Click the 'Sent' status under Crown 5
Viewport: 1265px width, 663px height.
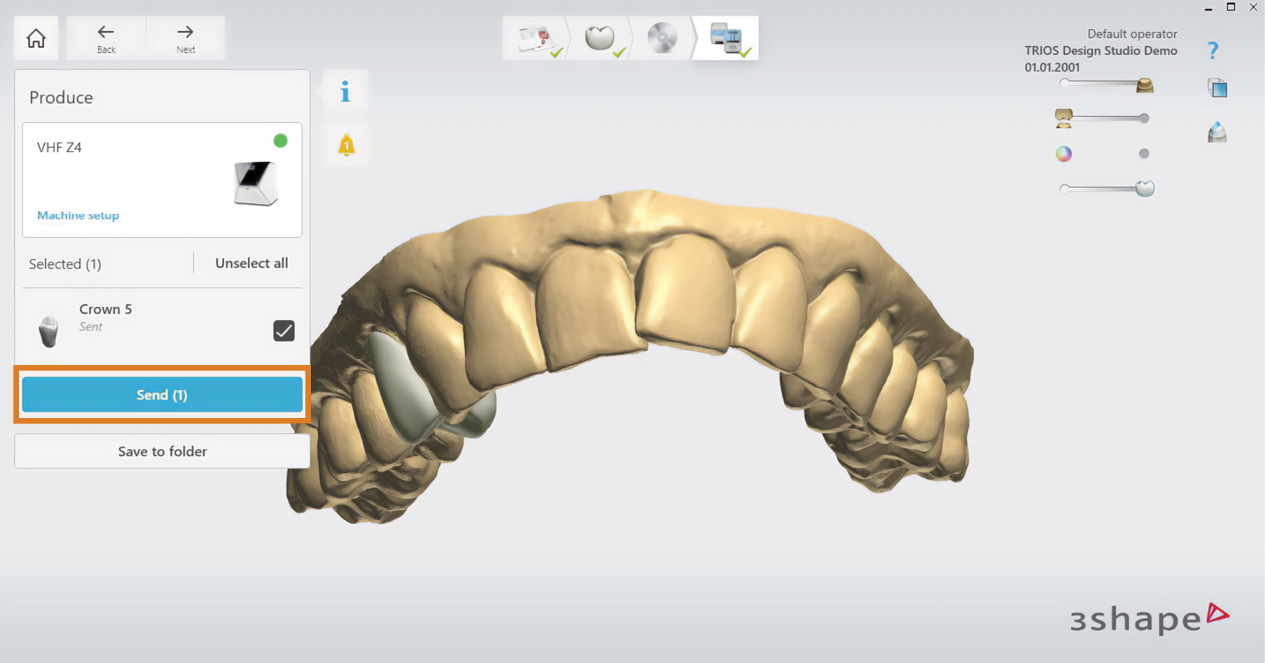(91, 326)
